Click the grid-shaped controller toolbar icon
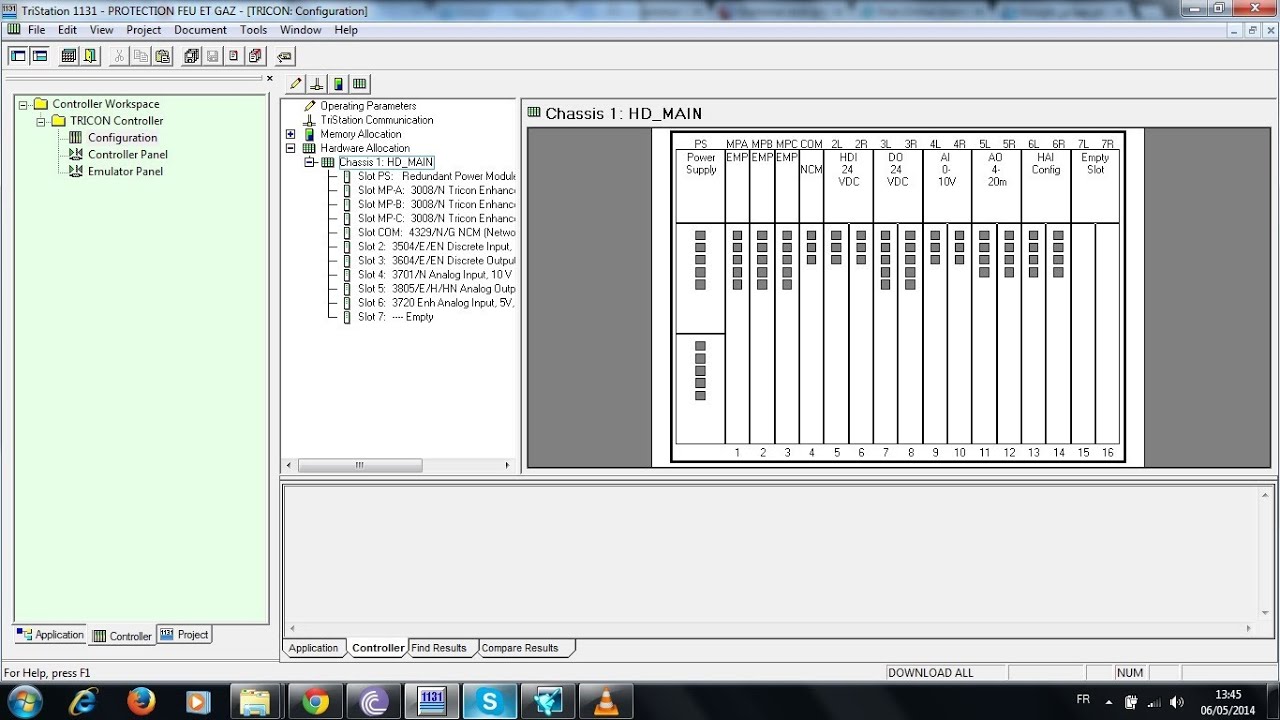The height and width of the screenshot is (720, 1280). click(x=69, y=56)
